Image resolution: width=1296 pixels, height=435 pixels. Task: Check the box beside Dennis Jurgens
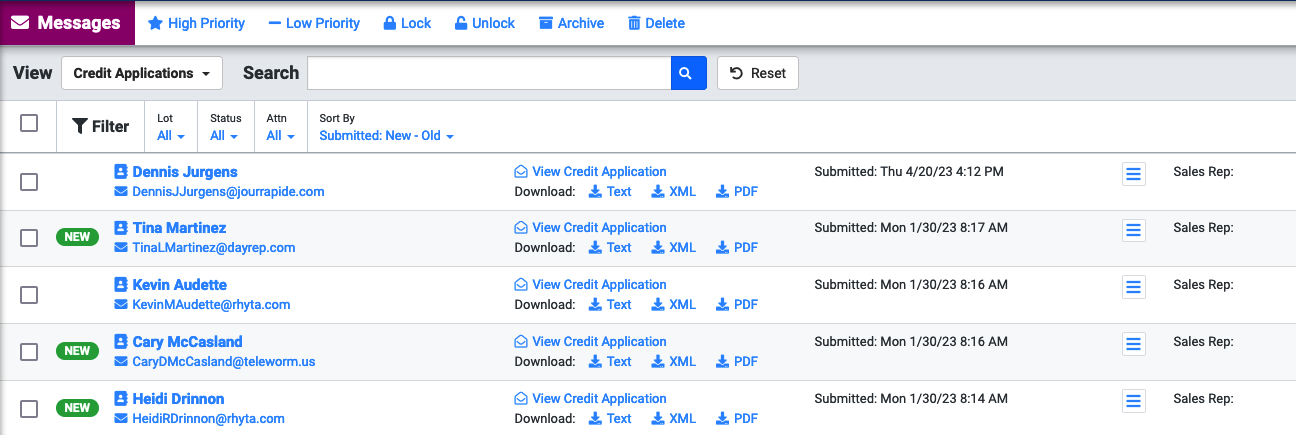click(x=29, y=181)
